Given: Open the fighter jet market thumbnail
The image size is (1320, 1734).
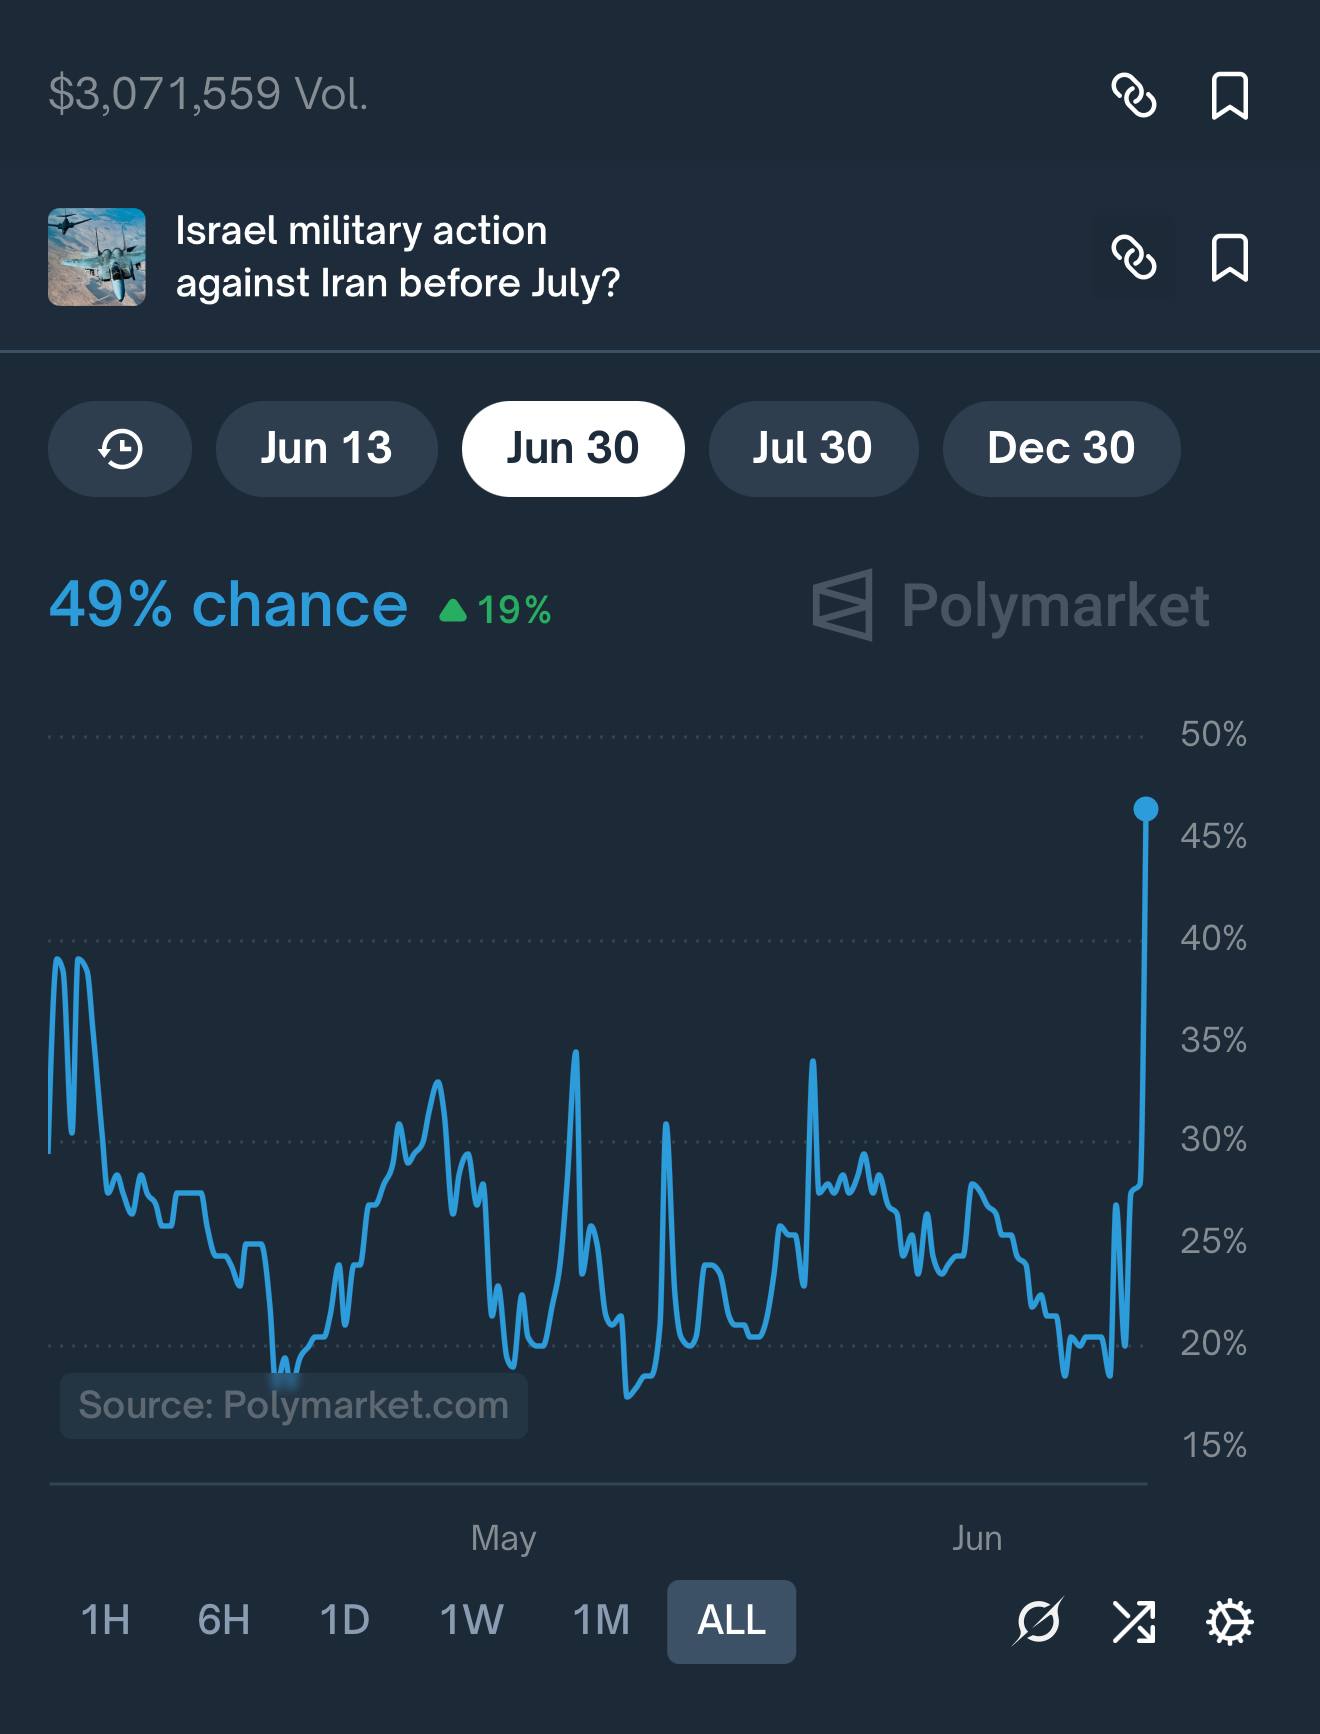Looking at the screenshot, I should pyautogui.click(x=97, y=257).
